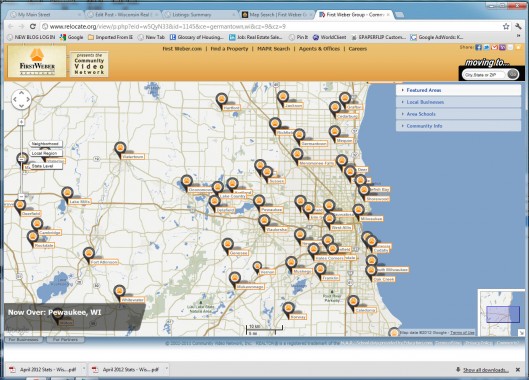Click the City, State or ZIP field
This screenshot has width=529, height=380.
(484, 75)
